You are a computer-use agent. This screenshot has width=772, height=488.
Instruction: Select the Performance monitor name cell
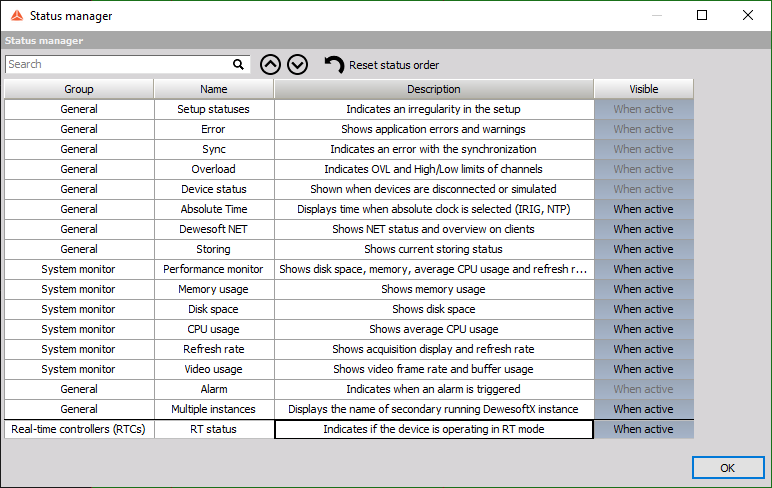(x=214, y=269)
